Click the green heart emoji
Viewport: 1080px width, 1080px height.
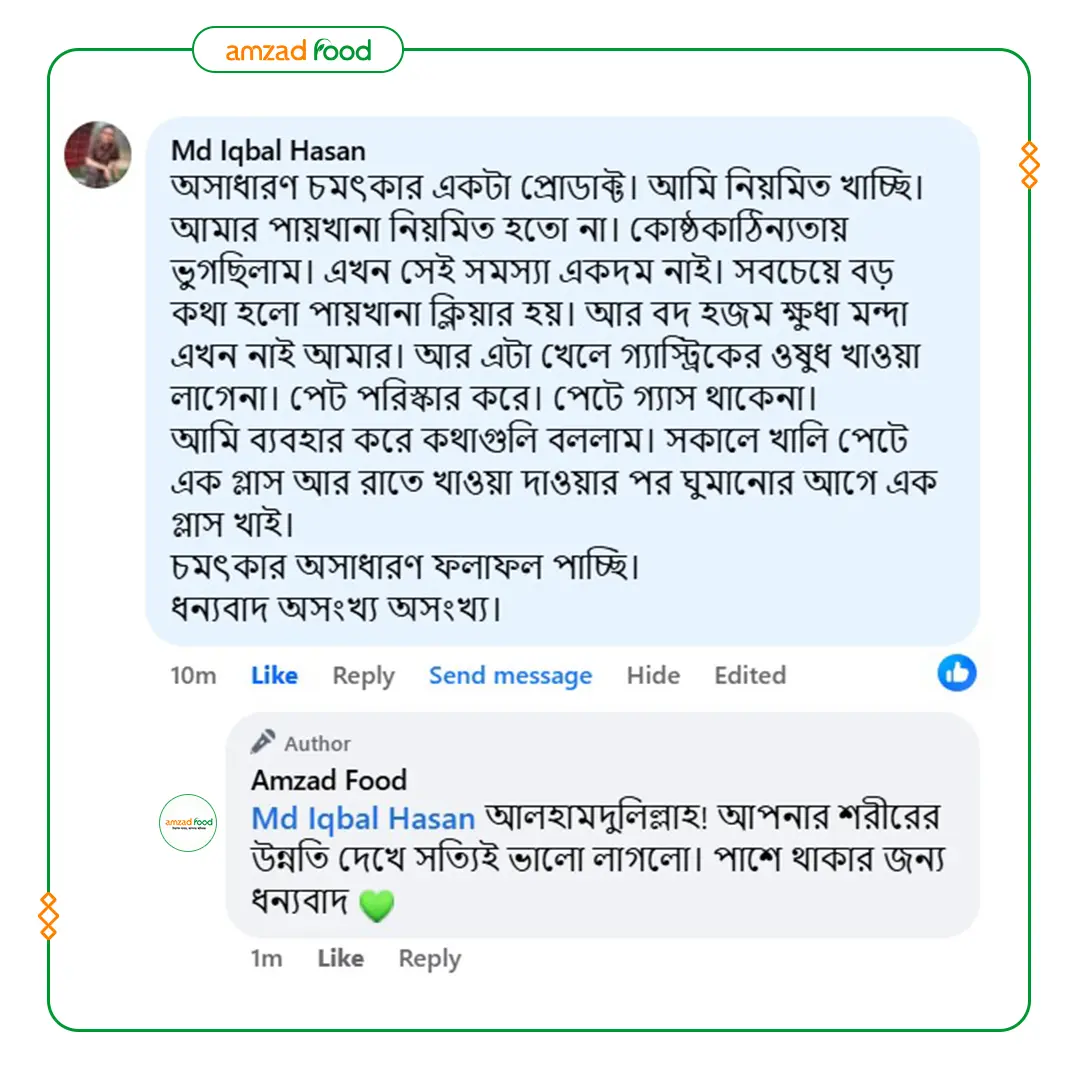click(377, 905)
